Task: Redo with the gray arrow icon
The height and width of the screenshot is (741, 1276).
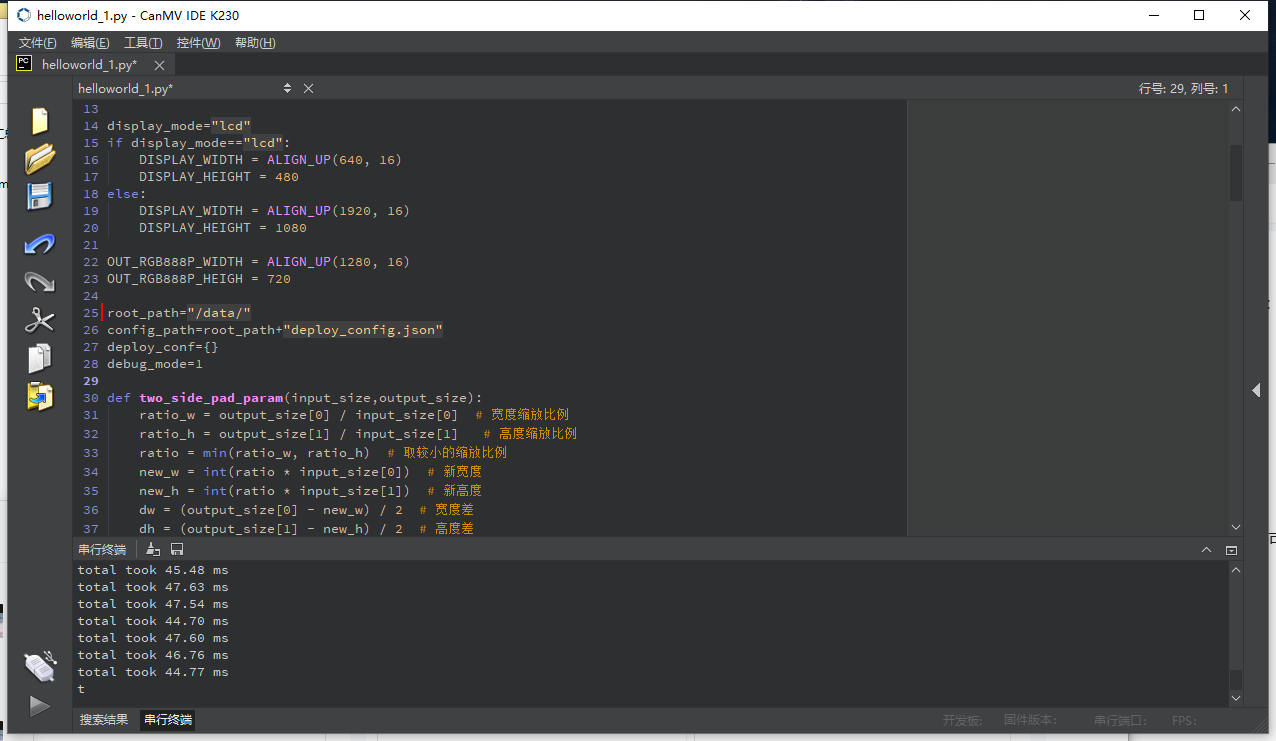Action: tap(40, 282)
